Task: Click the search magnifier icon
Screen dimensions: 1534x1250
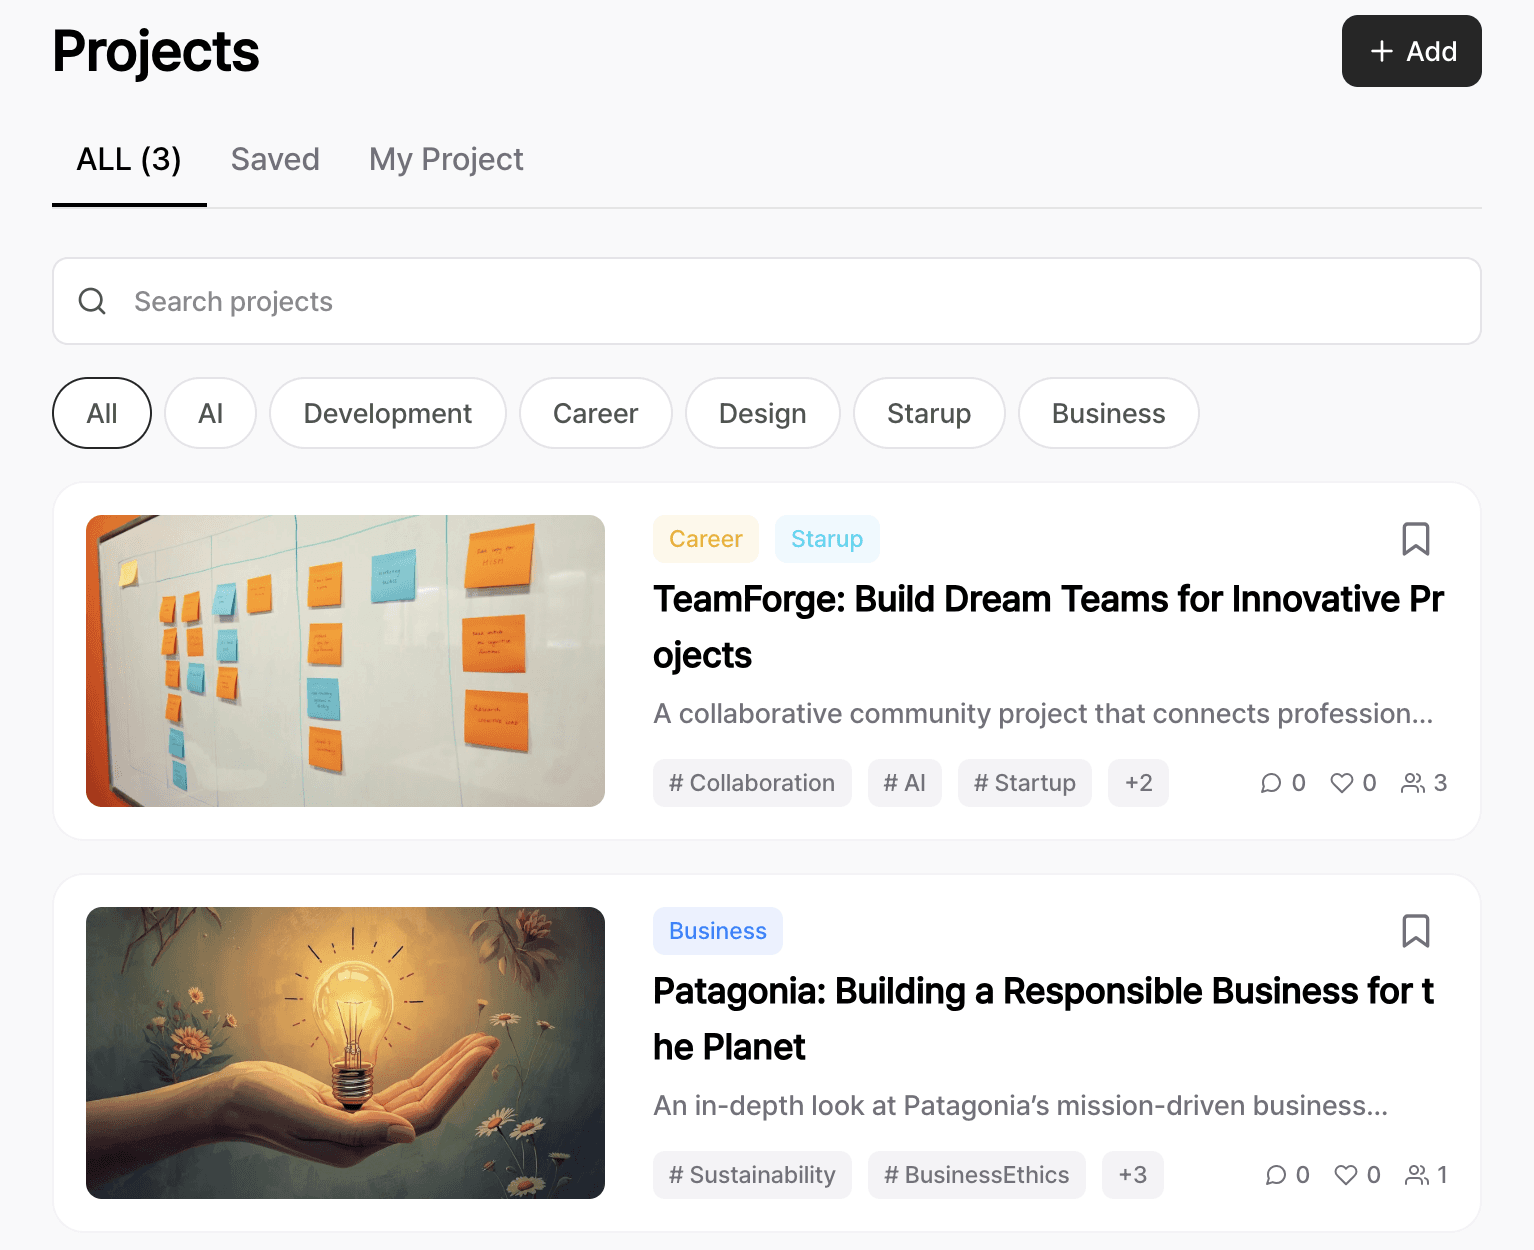Action: click(92, 301)
